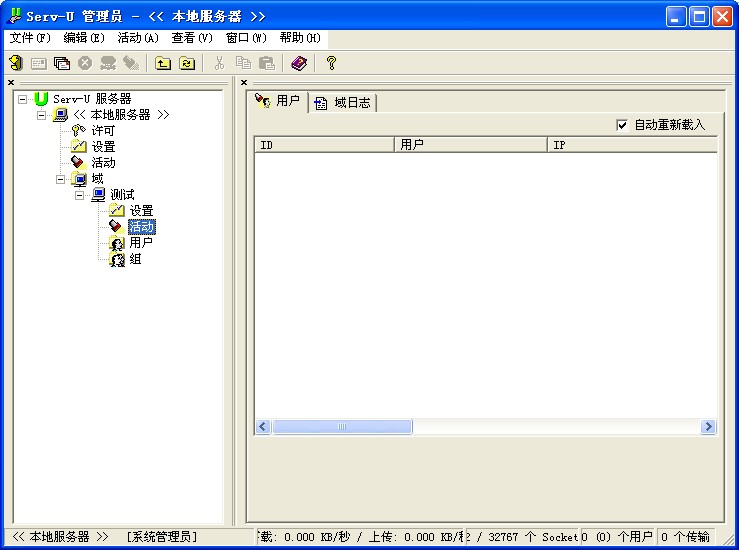Open 窗口(W) menu
This screenshot has height=550, width=739.
coord(246,38)
